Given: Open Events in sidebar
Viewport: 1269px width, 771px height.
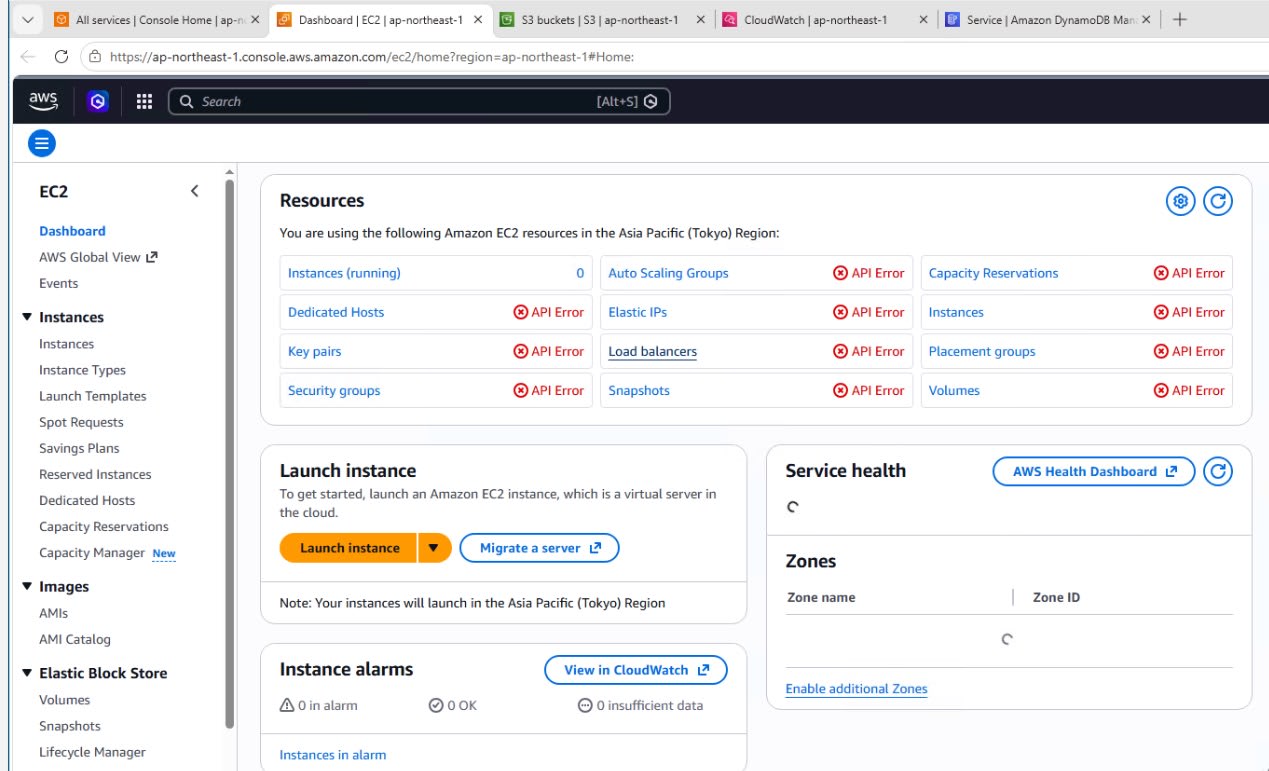Looking at the screenshot, I should click(x=58, y=283).
